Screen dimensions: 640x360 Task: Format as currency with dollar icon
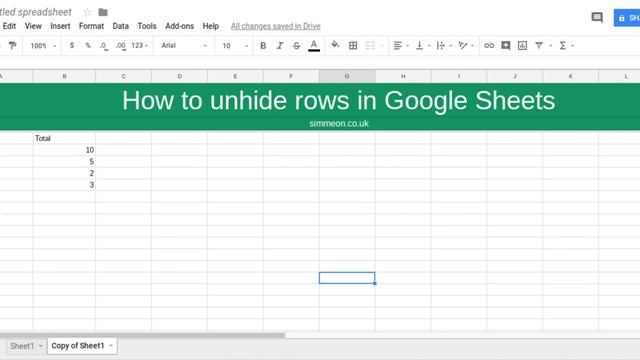(72, 45)
